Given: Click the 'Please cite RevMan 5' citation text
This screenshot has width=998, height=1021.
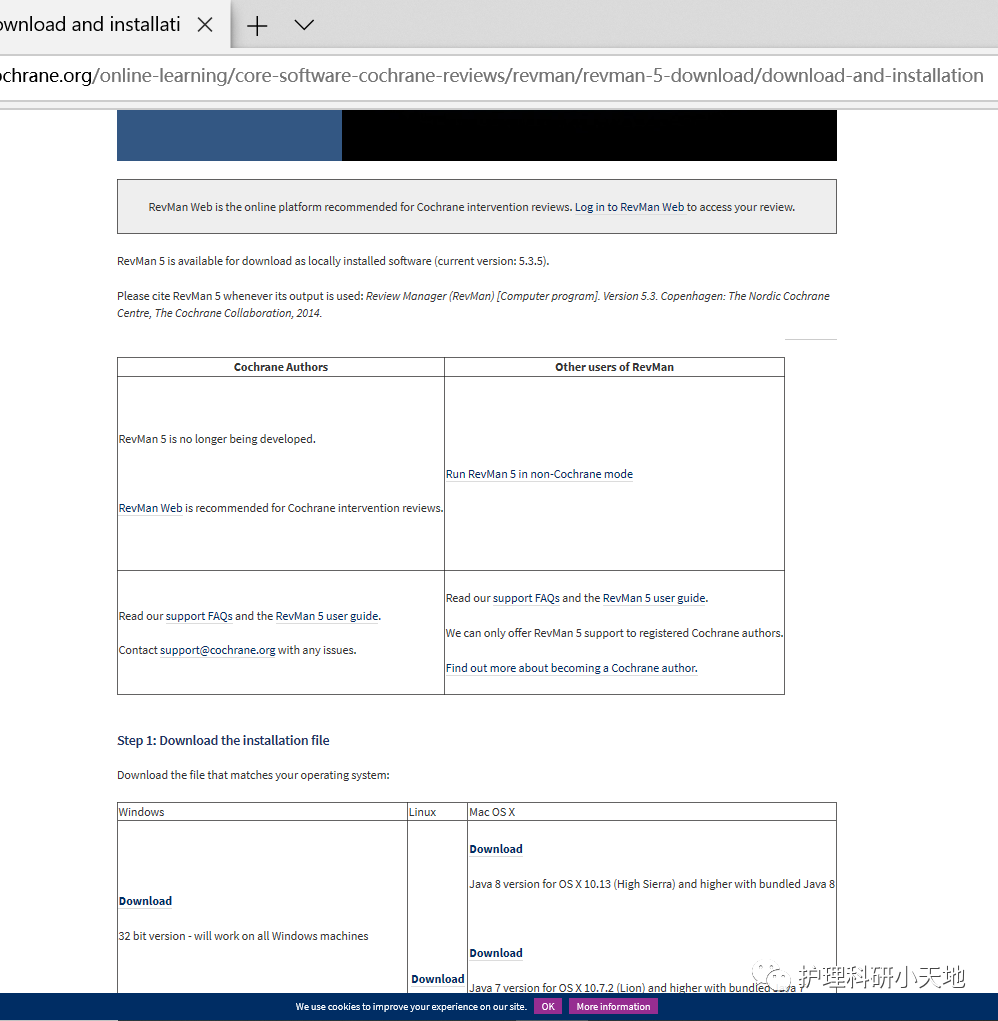Looking at the screenshot, I should pyautogui.click(x=473, y=304).
